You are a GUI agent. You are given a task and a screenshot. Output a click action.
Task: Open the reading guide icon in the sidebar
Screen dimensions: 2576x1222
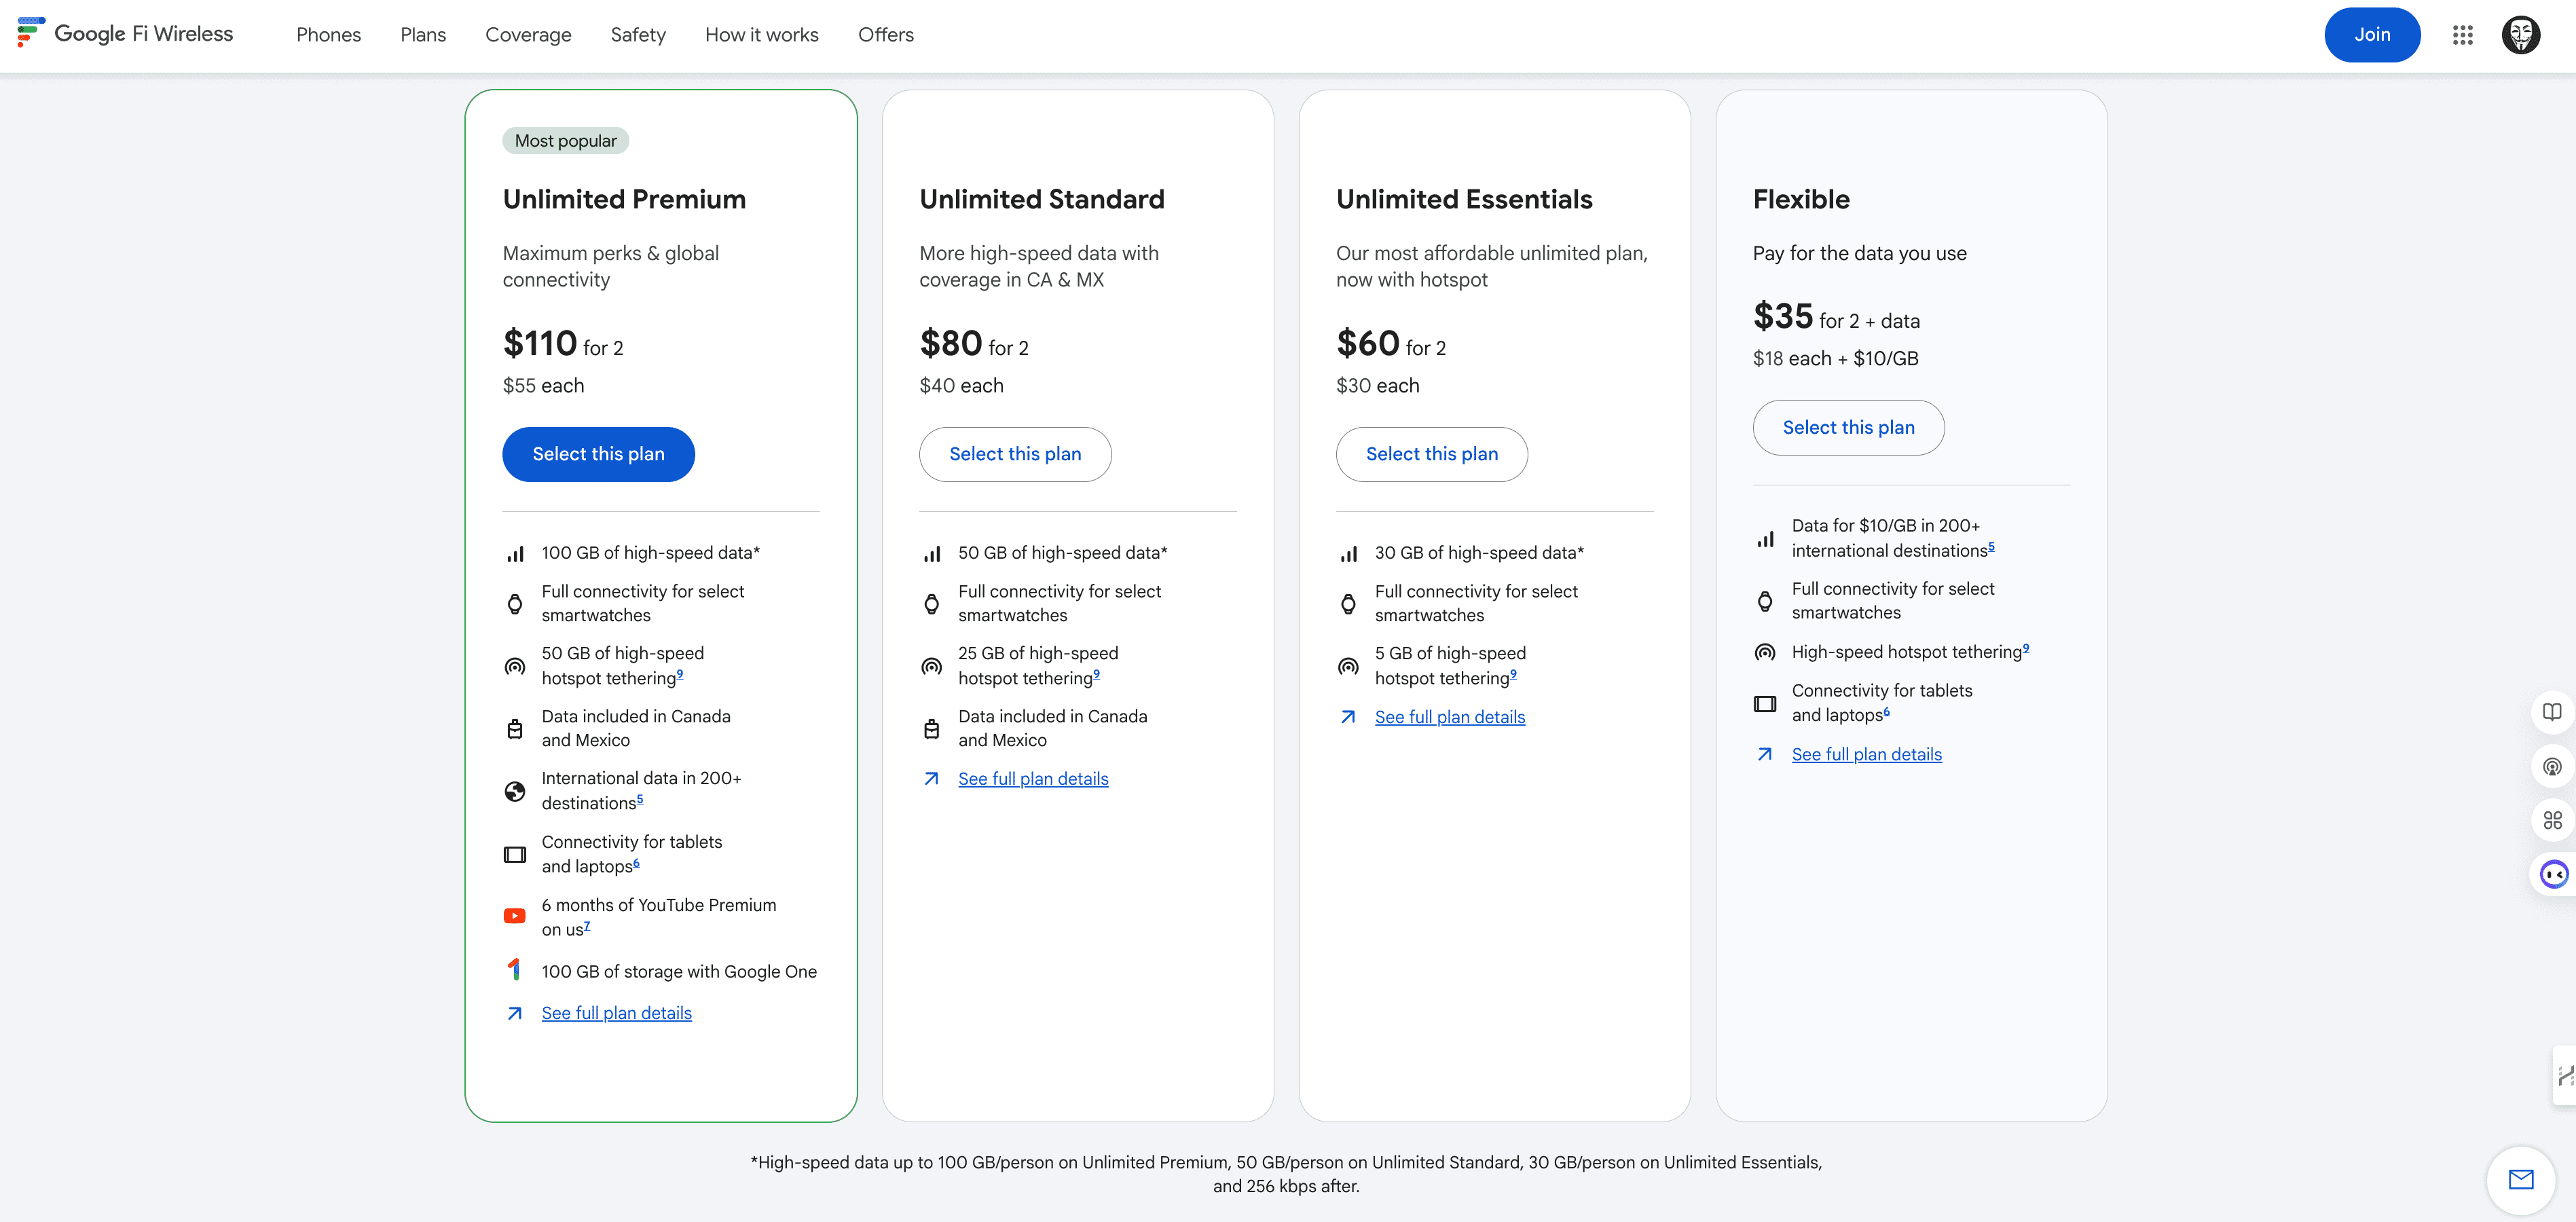pyautogui.click(x=2553, y=712)
